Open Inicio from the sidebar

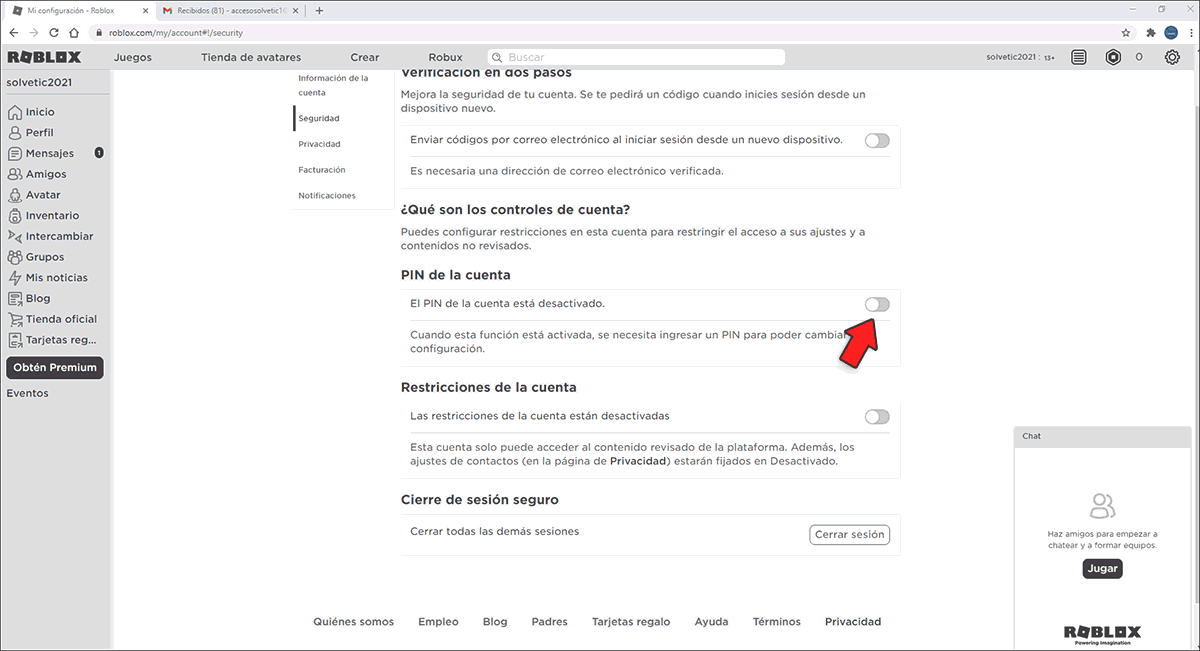[x=31, y=112]
